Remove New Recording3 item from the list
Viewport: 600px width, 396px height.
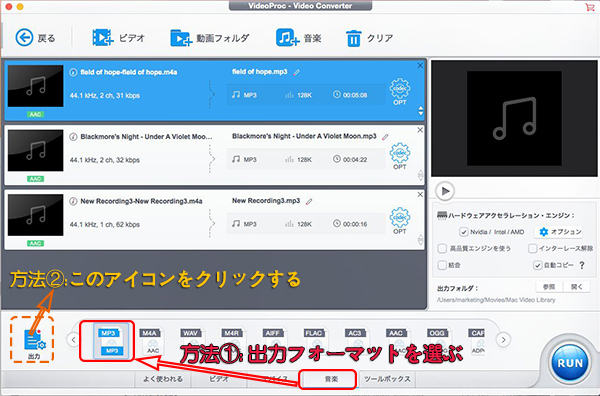(x=420, y=194)
